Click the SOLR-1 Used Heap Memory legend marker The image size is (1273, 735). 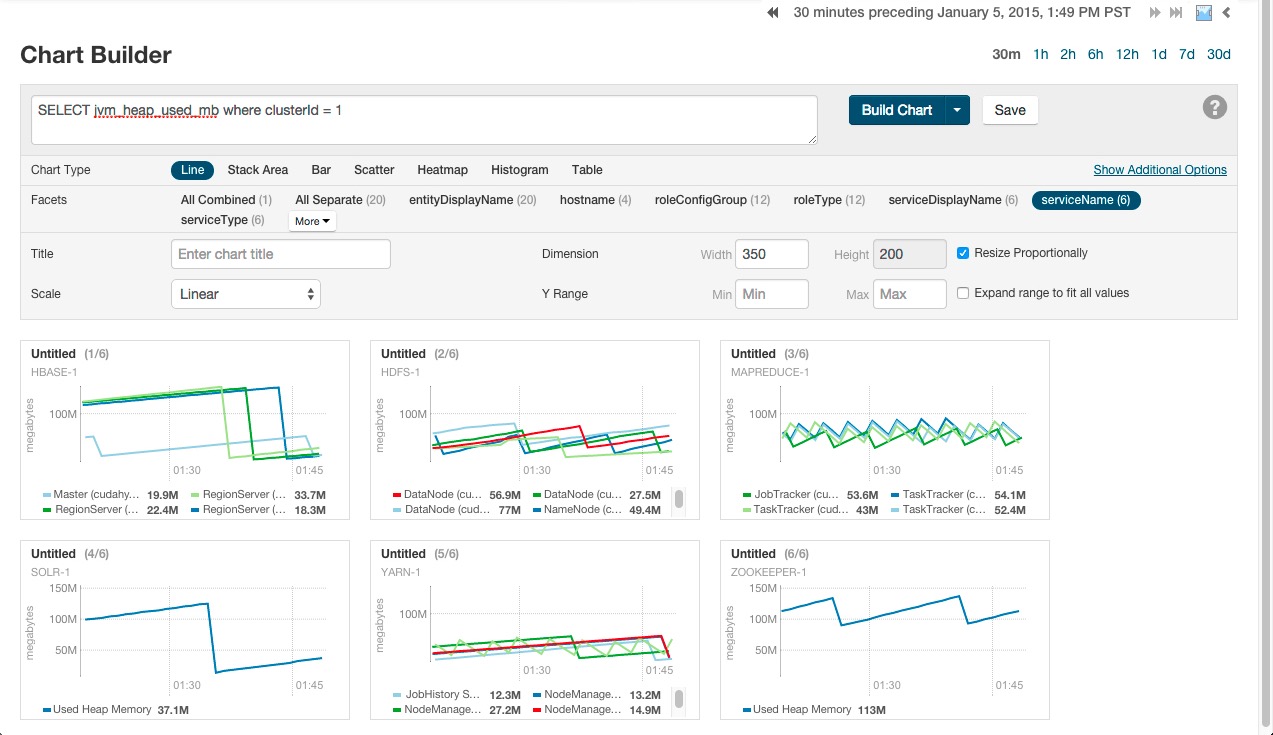(46, 710)
